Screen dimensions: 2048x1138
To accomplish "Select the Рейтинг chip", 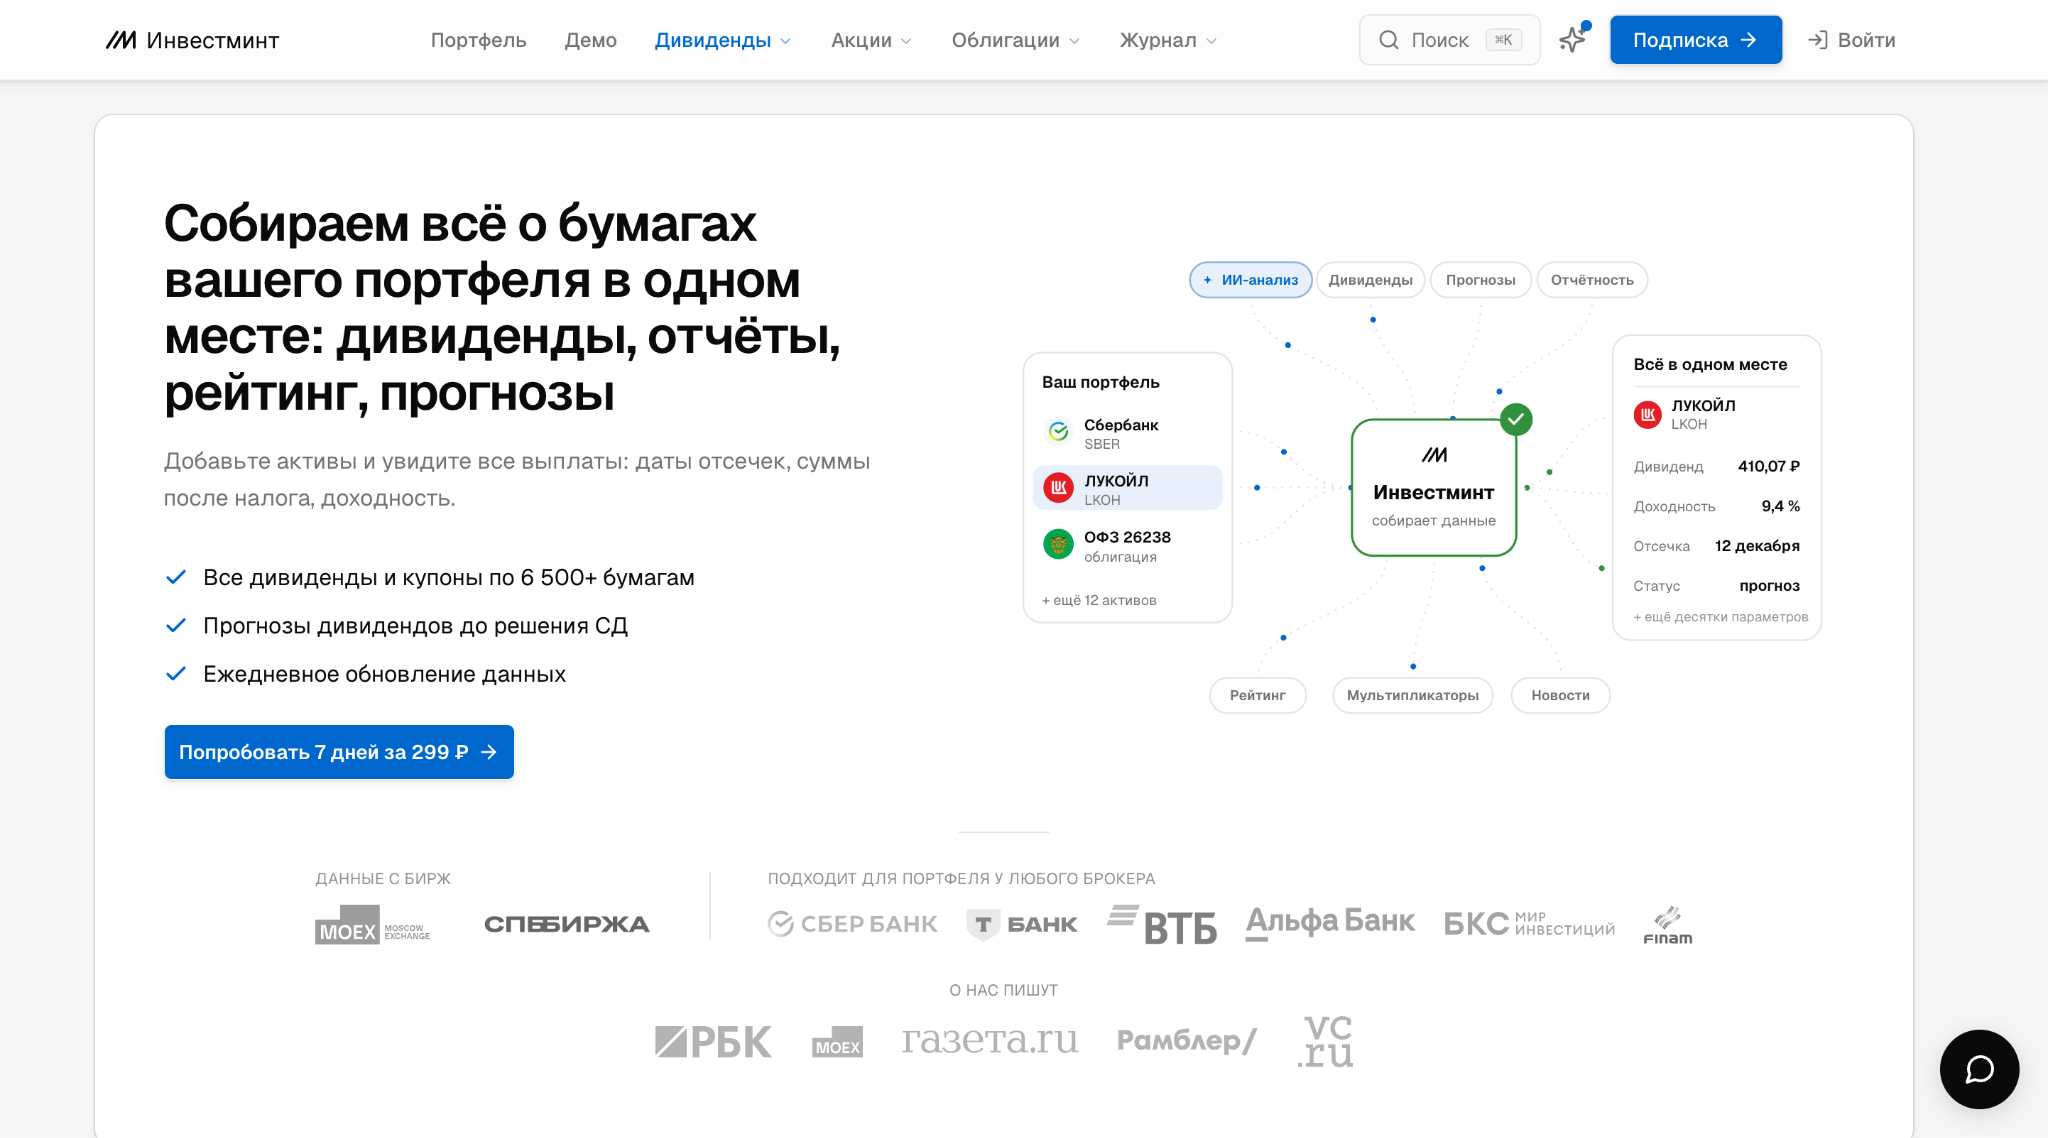I will point(1257,695).
